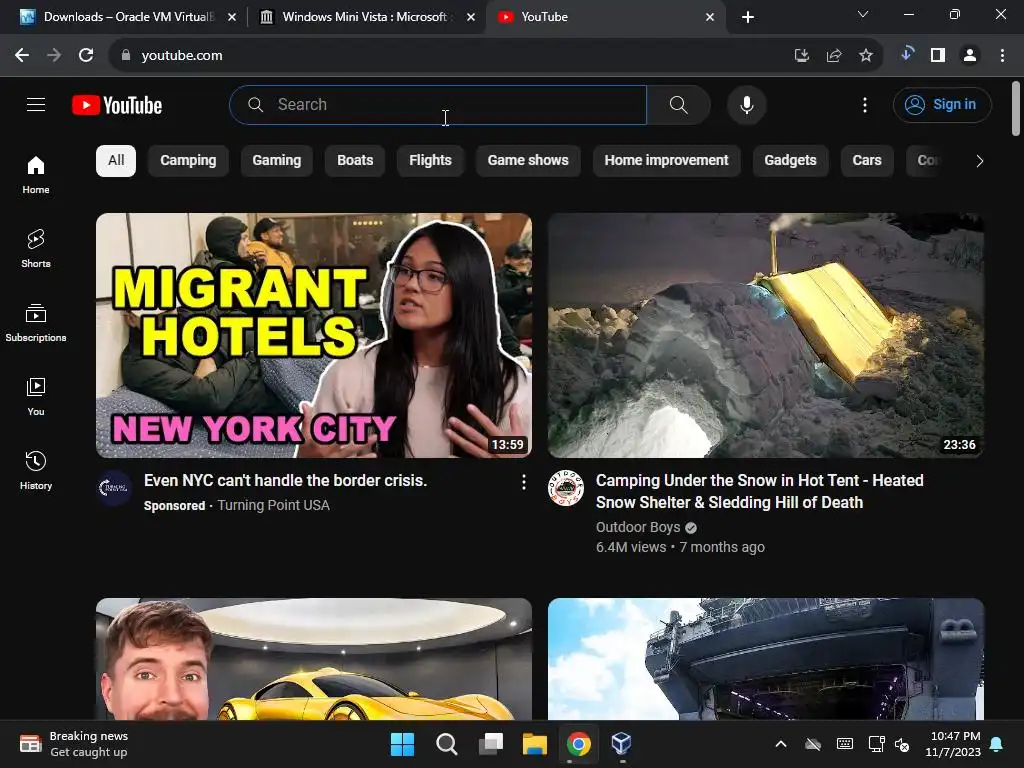1024x768 pixels.
Task: Open a new browser tab
Action: click(x=748, y=17)
